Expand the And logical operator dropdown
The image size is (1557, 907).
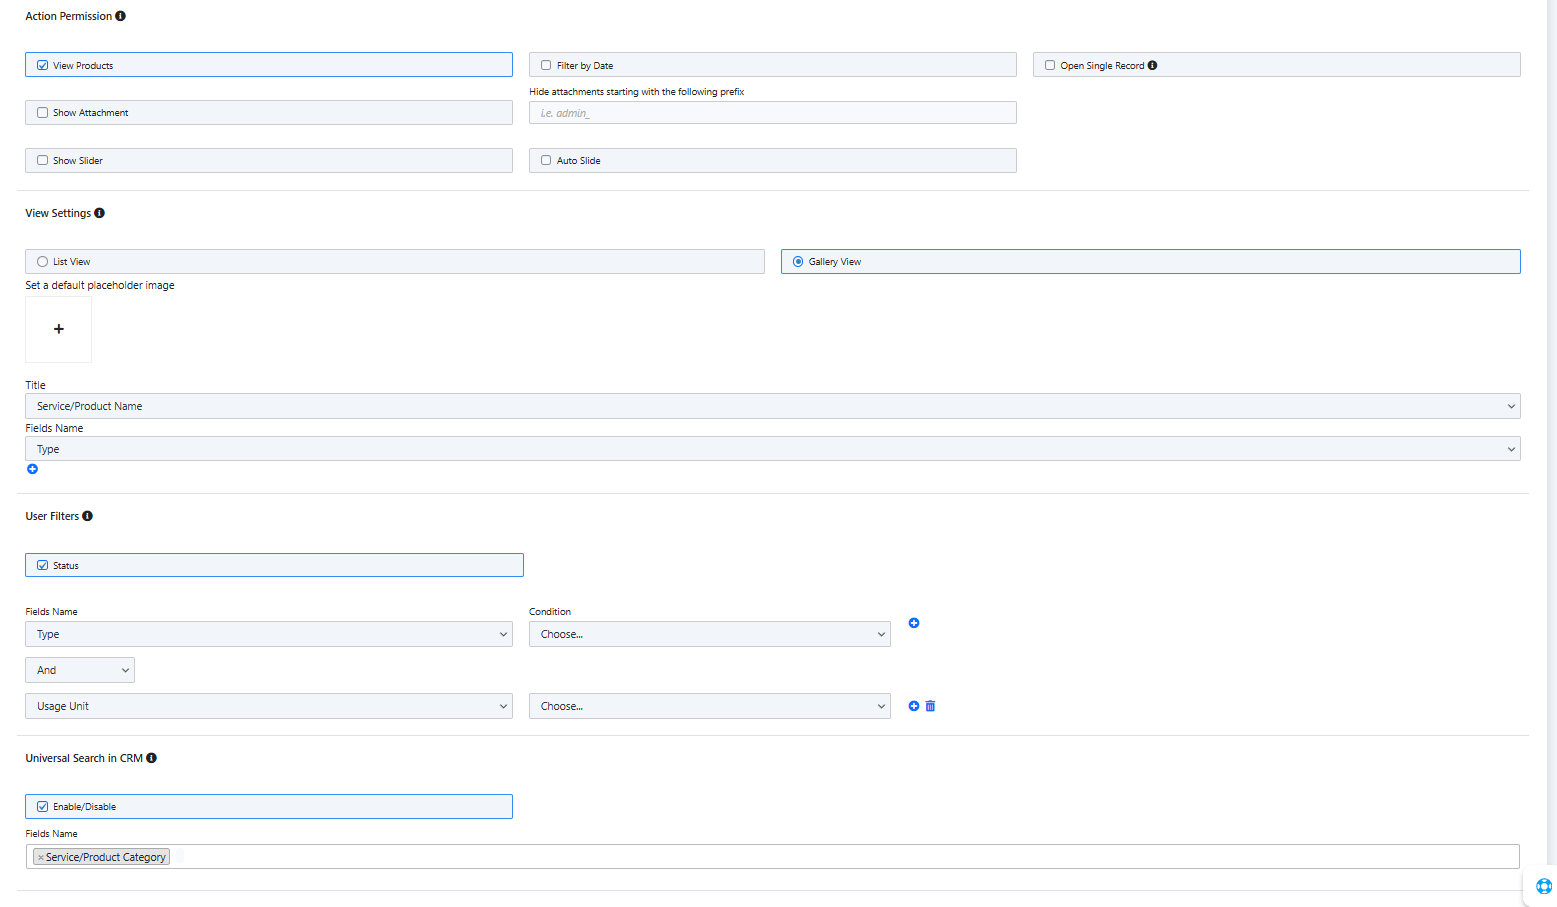coord(80,670)
